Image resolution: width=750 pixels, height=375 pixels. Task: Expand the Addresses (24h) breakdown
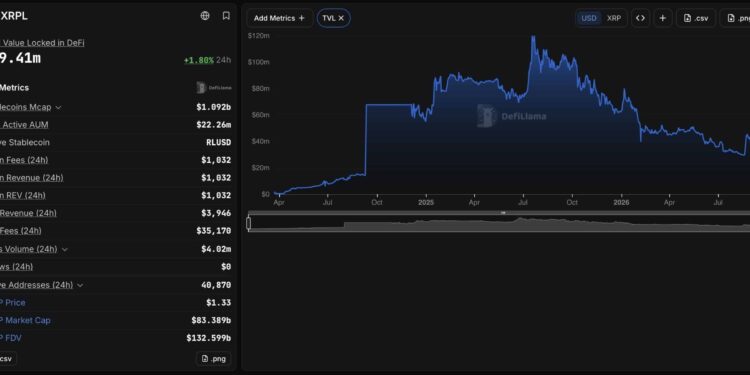pyautogui.click(x=80, y=285)
